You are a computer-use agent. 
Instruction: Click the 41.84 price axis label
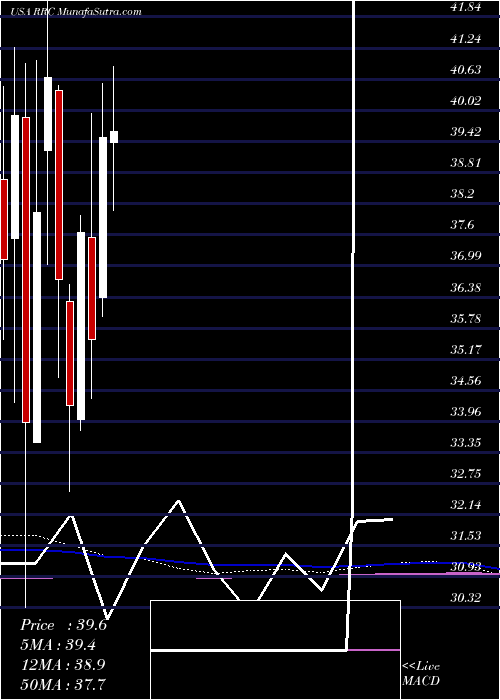coord(466,7)
